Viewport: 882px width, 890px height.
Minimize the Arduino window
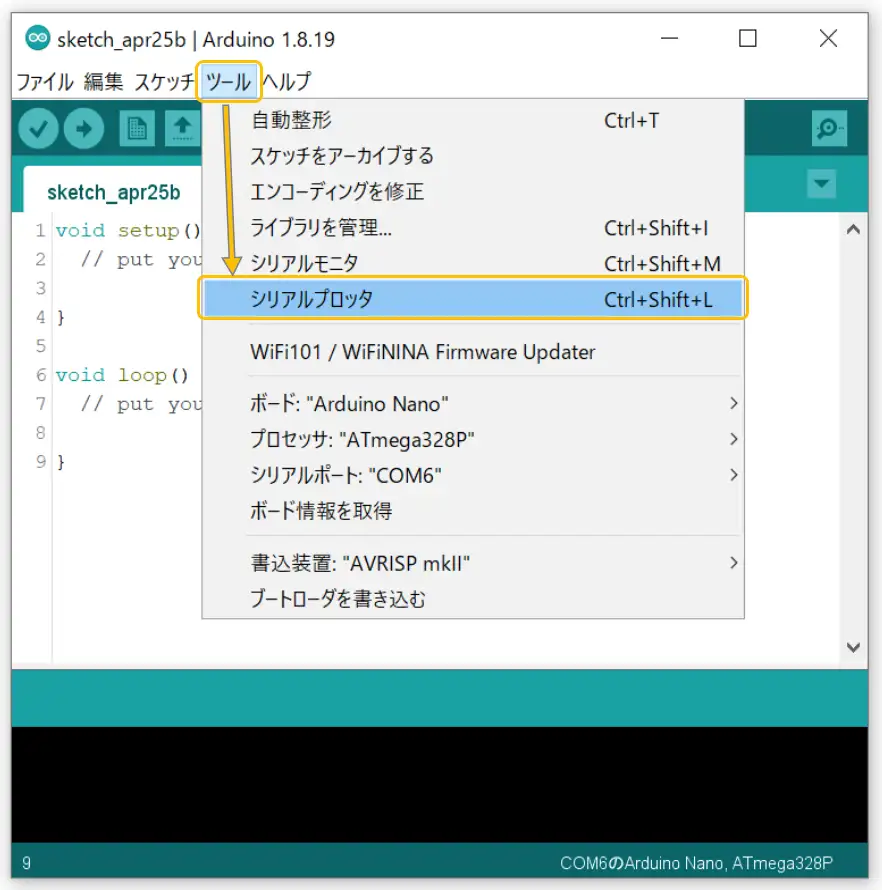click(670, 39)
